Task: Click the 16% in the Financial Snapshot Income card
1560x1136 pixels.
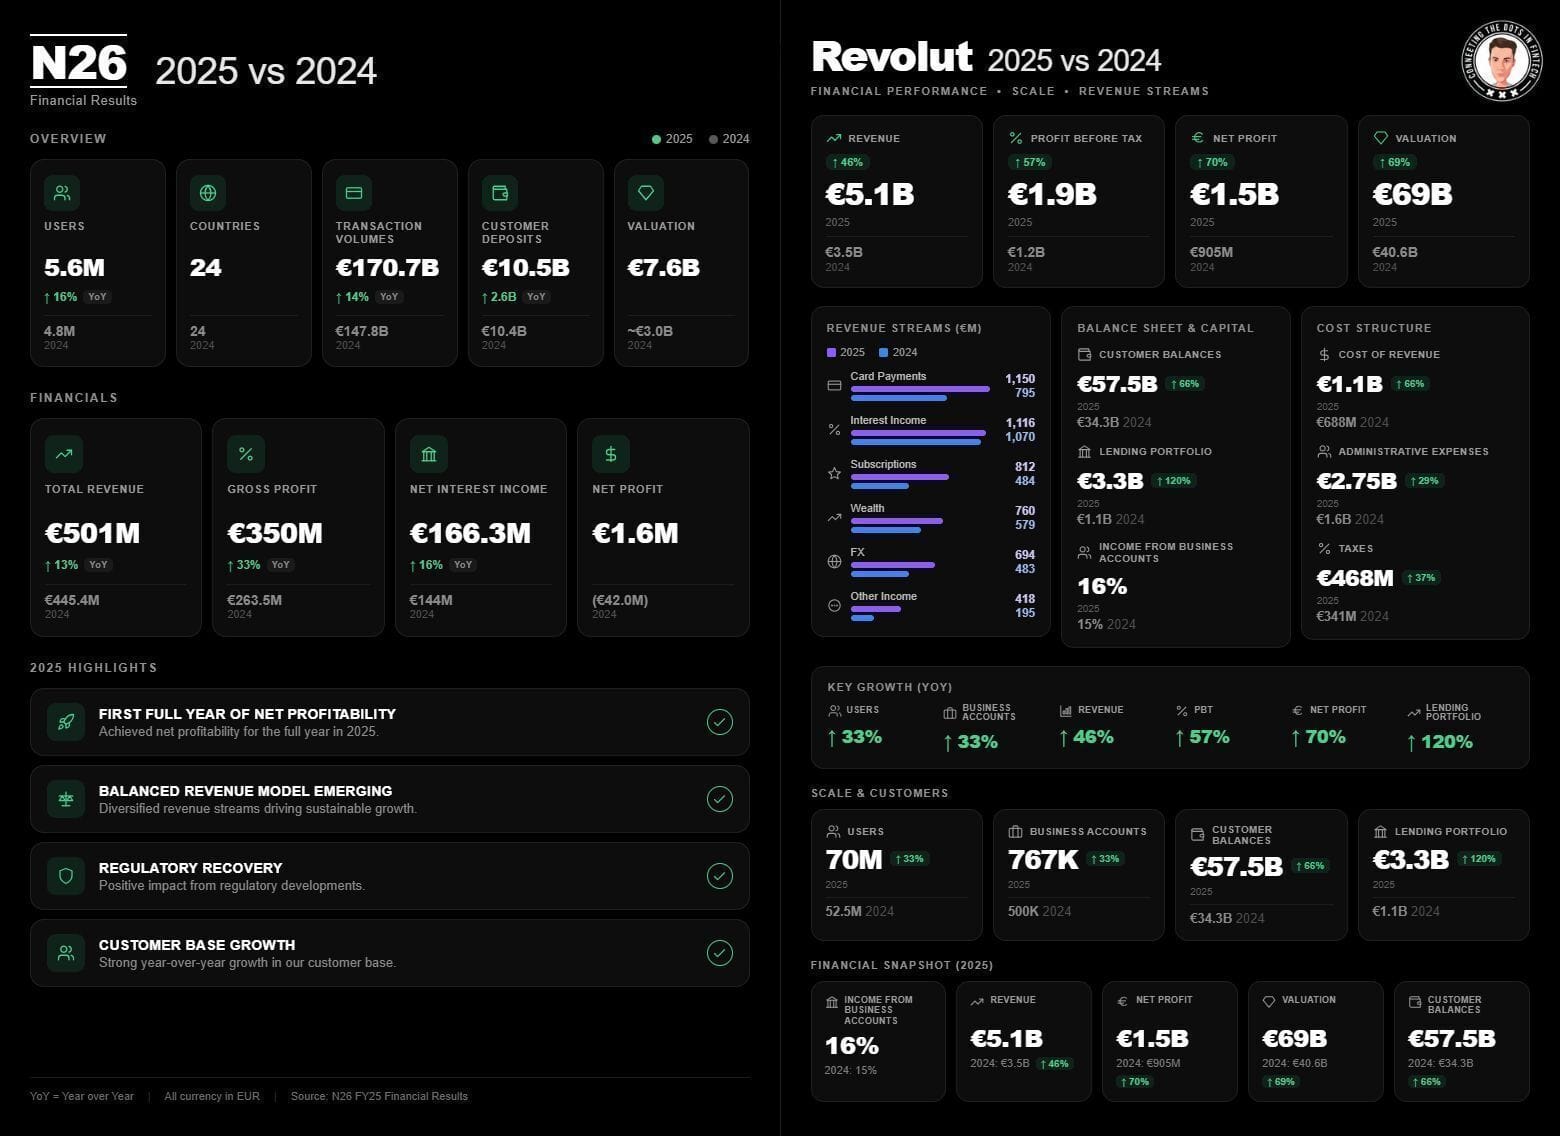Action: pyautogui.click(x=852, y=1046)
